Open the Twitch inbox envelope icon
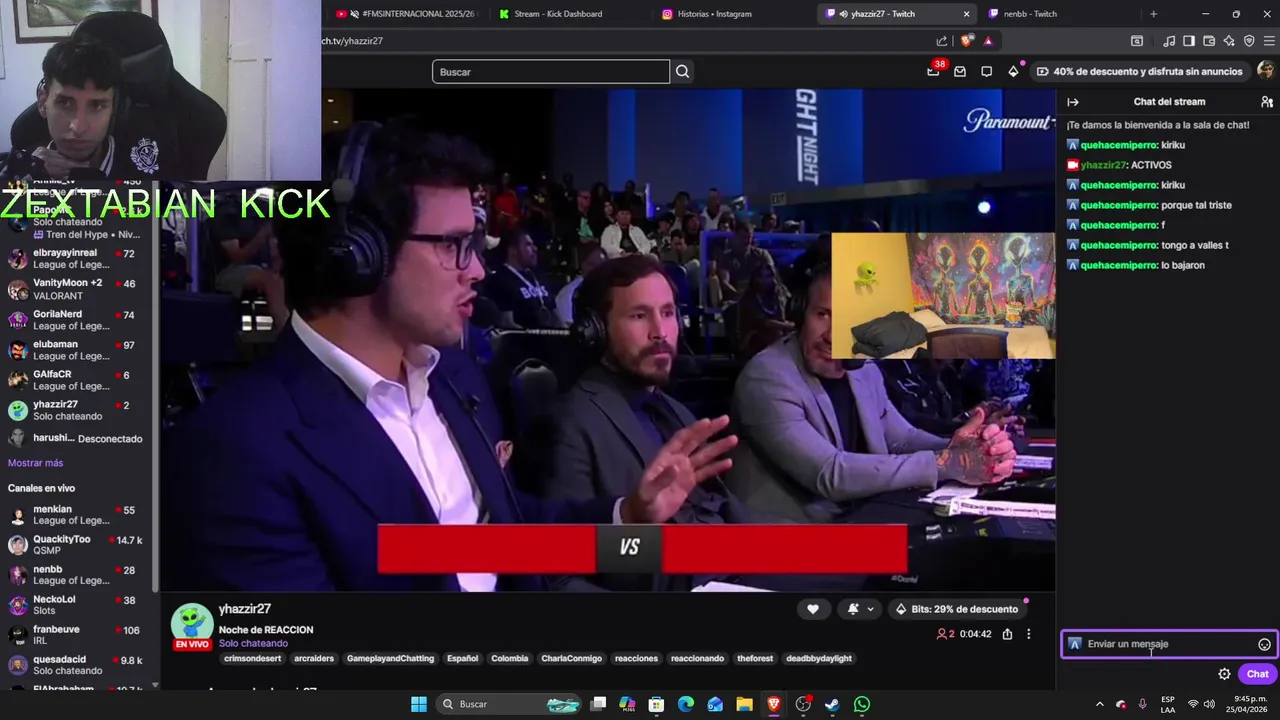 [960, 72]
